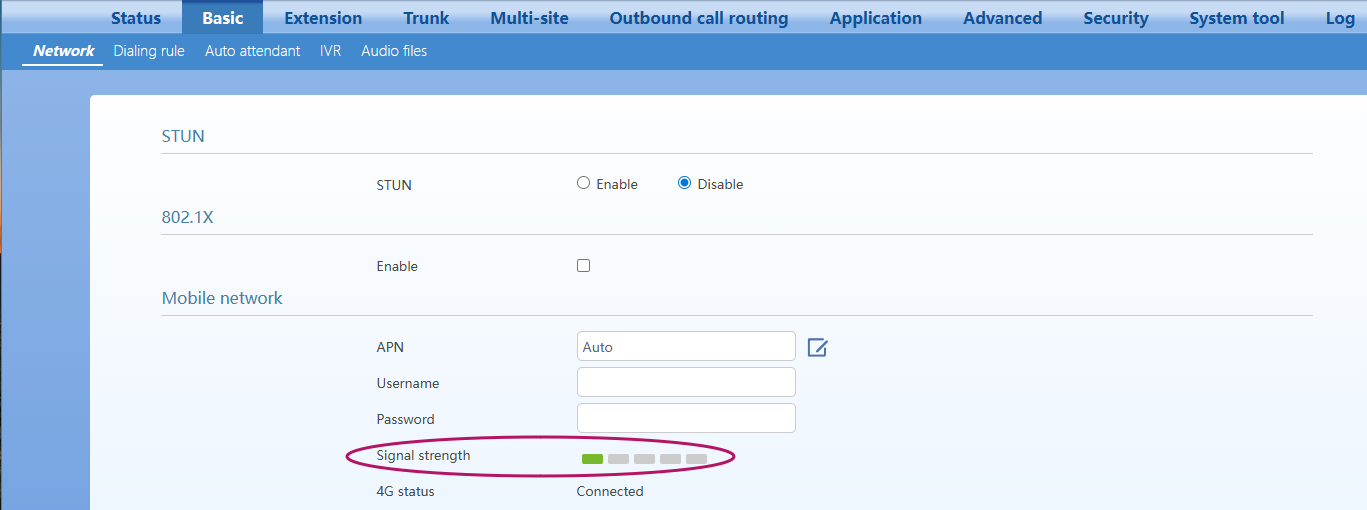Viewport: 1367px width, 510px height.
Task: Open the Auto attendant sub-tab
Action: point(252,51)
